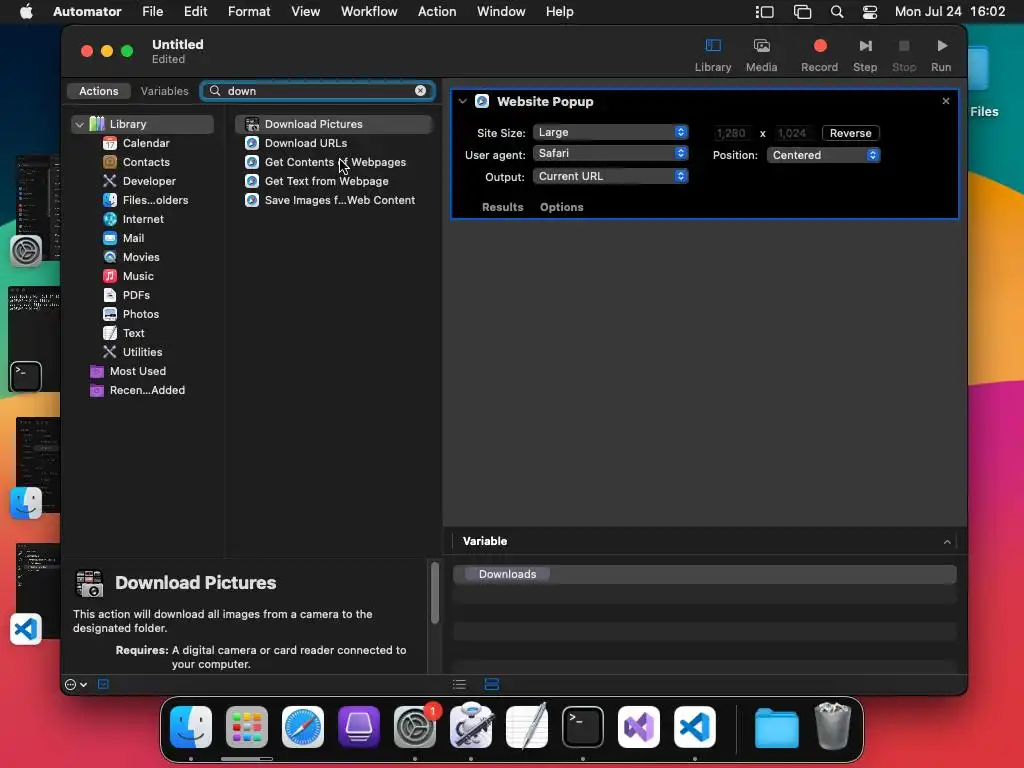1024x768 pixels.
Task: Open the Workflow menu
Action: 369,12
